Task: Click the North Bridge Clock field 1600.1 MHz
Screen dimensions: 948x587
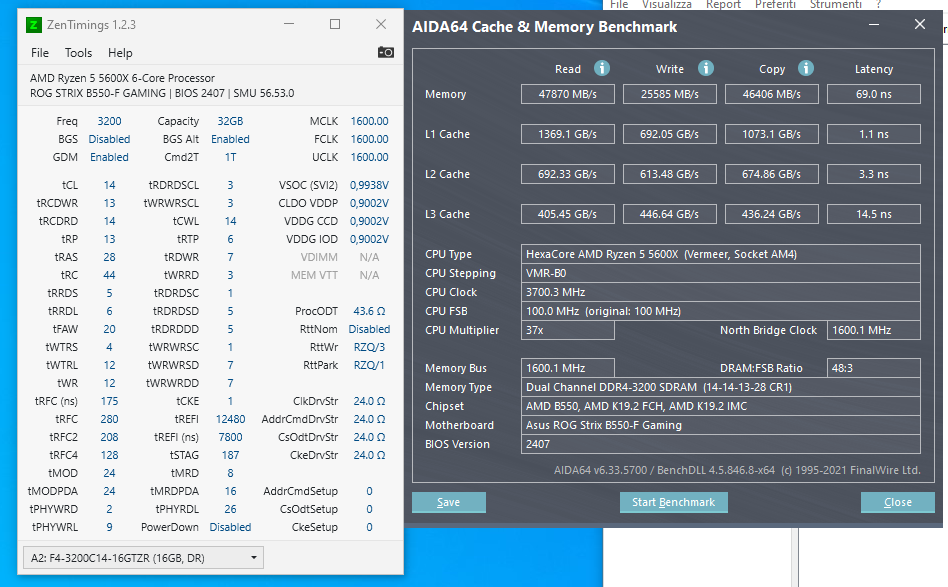Action: tap(874, 330)
